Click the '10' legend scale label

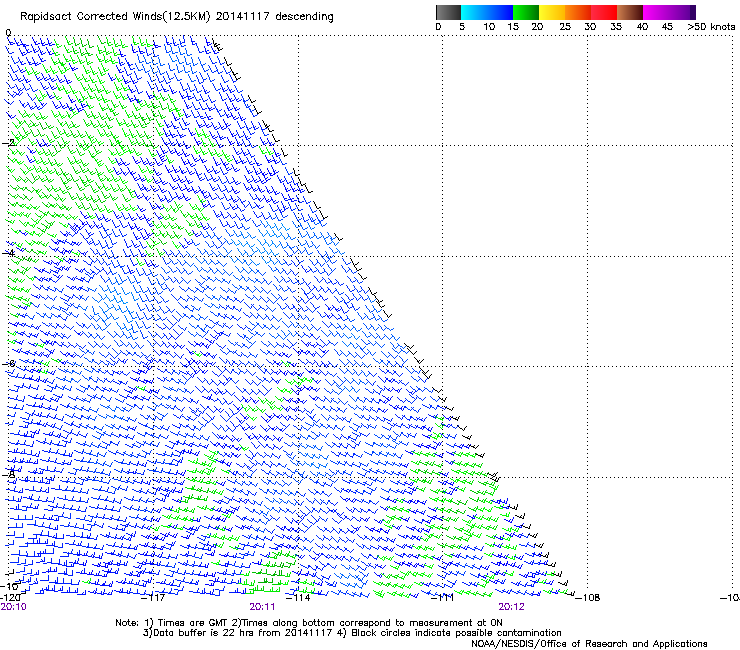tap(489, 27)
